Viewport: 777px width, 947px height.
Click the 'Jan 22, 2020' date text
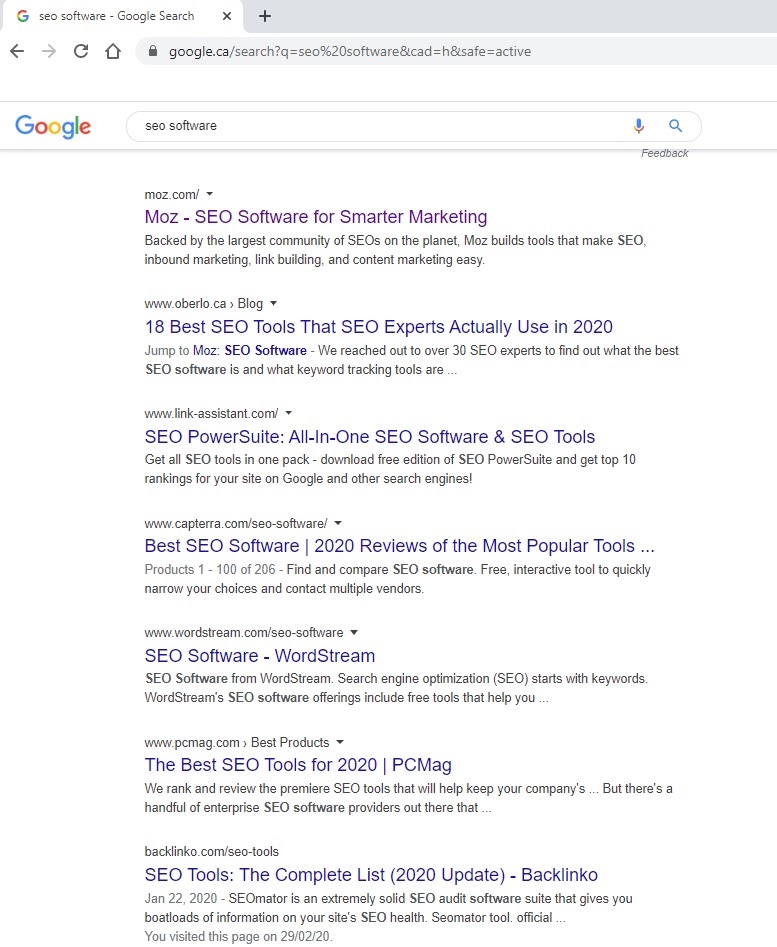(181, 899)
